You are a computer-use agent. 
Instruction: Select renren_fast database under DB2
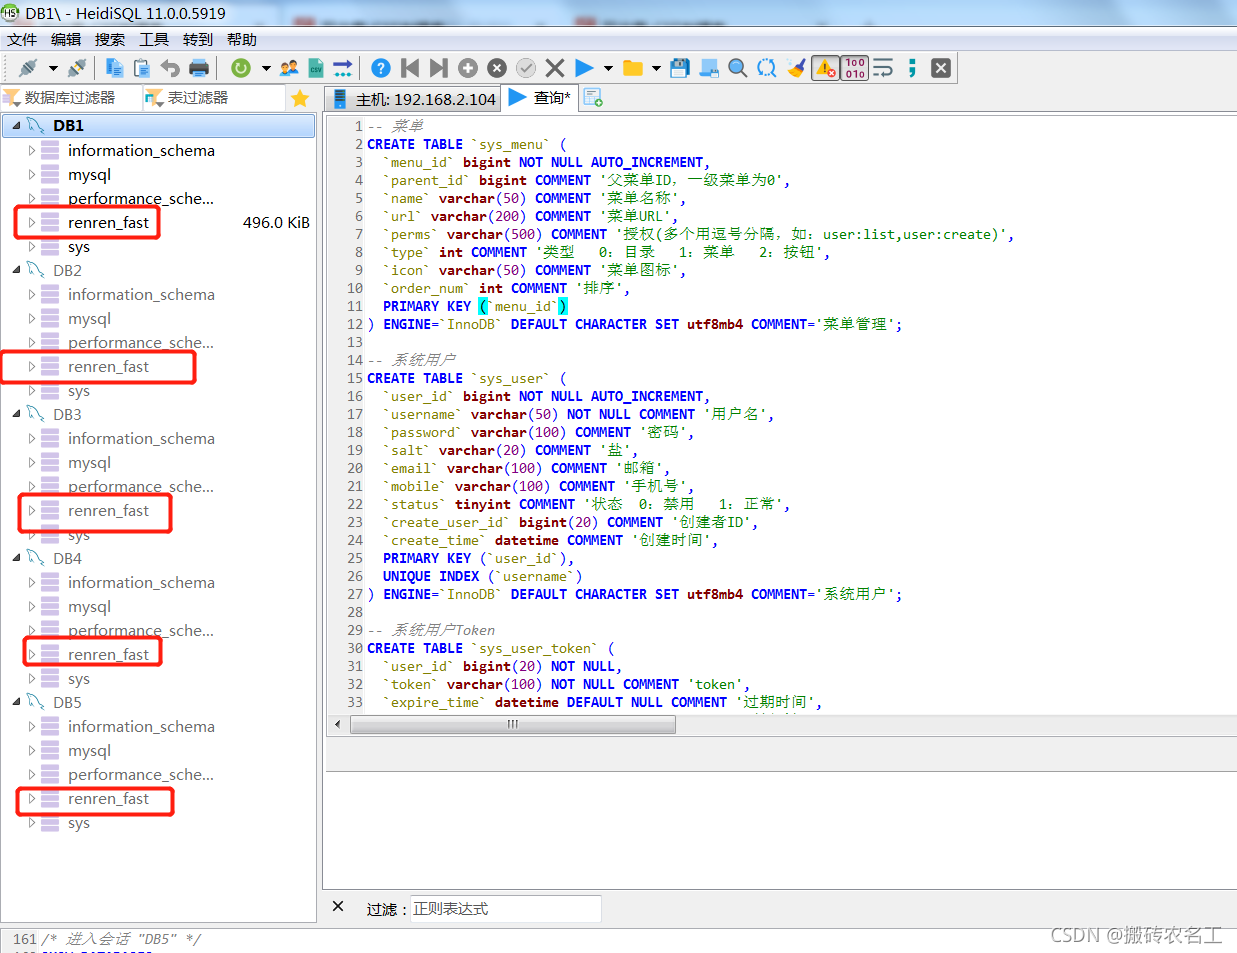click(x=108, y=367)
